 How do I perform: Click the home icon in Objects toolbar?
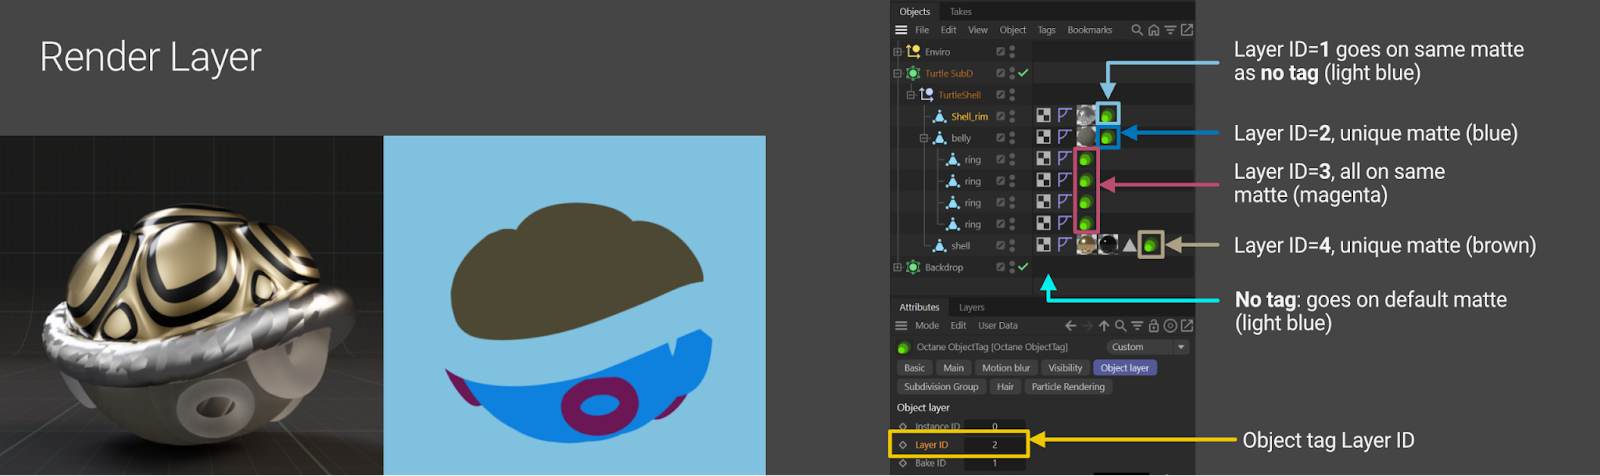click(x=1153, y=30)
